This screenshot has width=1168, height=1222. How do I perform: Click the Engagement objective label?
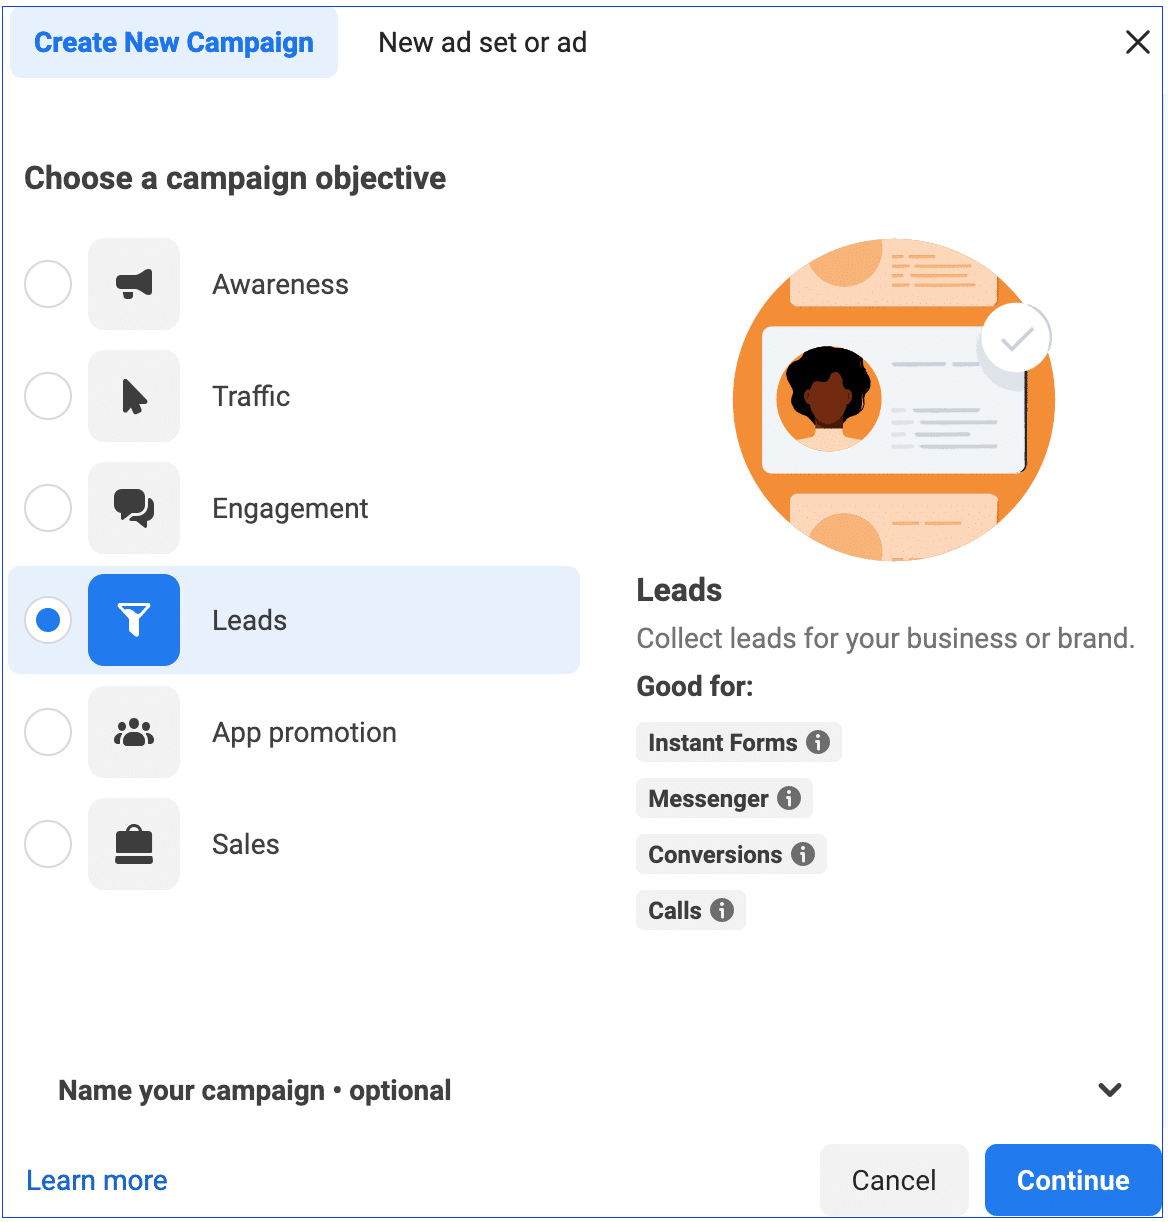pos(290,509)
